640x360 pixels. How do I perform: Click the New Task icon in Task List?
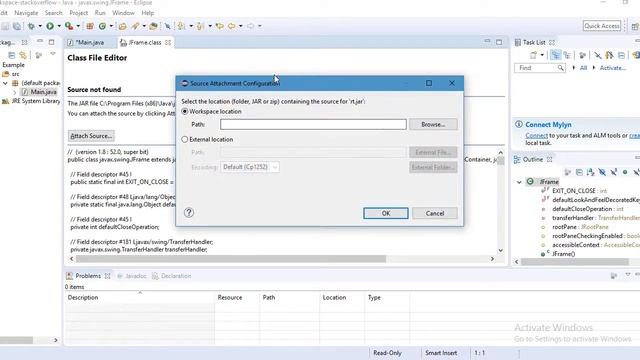(533, 55)
